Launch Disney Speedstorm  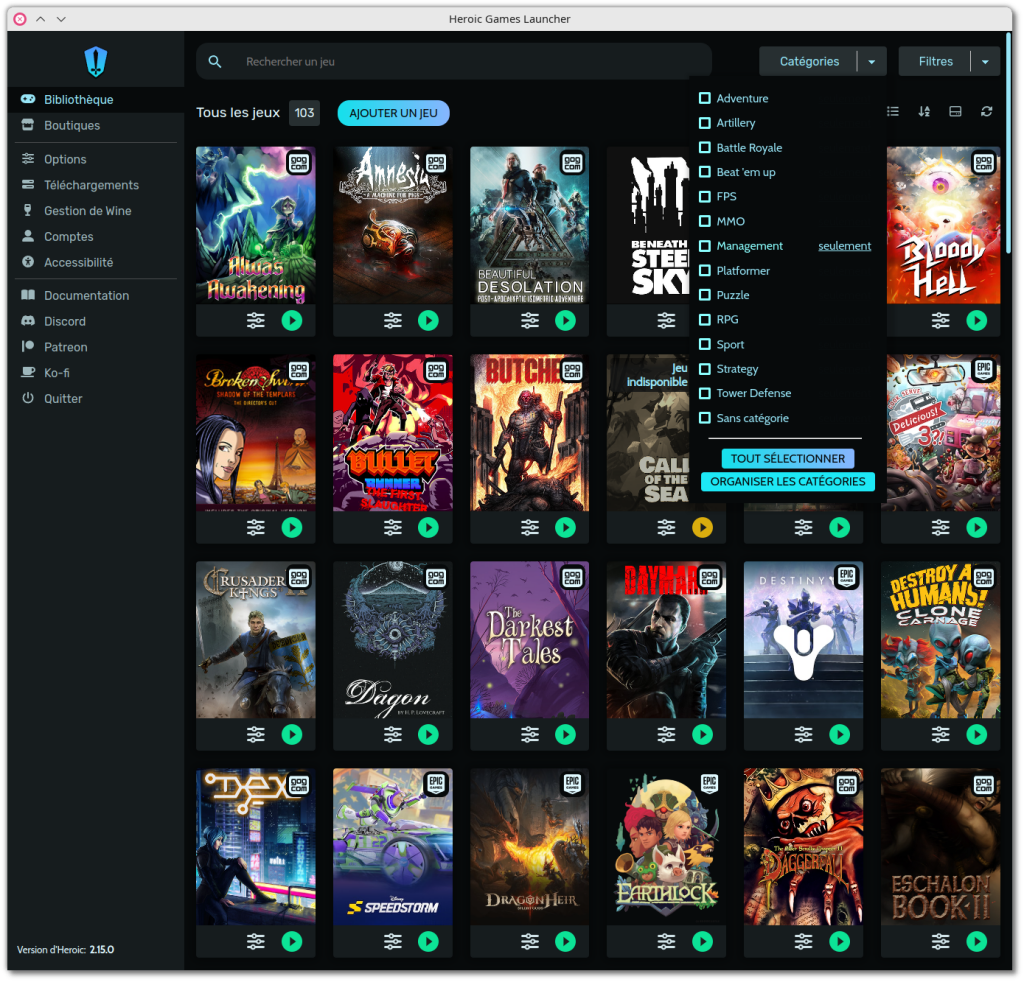tap(428, 942)
